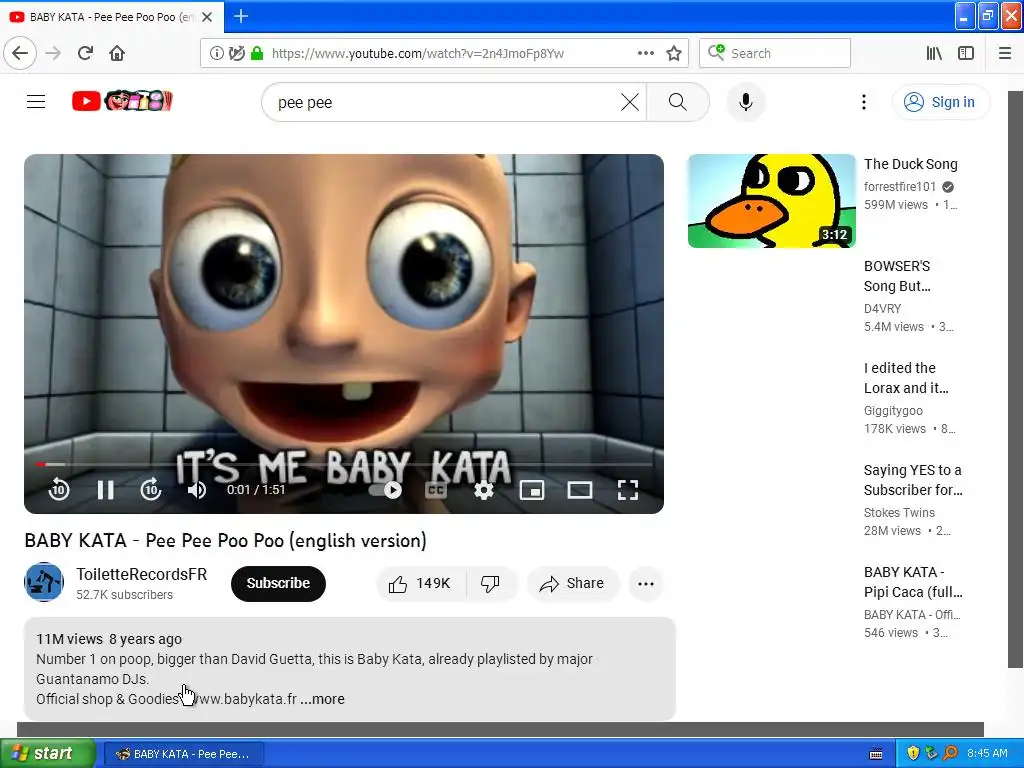Enable miniplayer mode icon
The height and width of the screenshot is (768, 1024).
coord(532,490)
